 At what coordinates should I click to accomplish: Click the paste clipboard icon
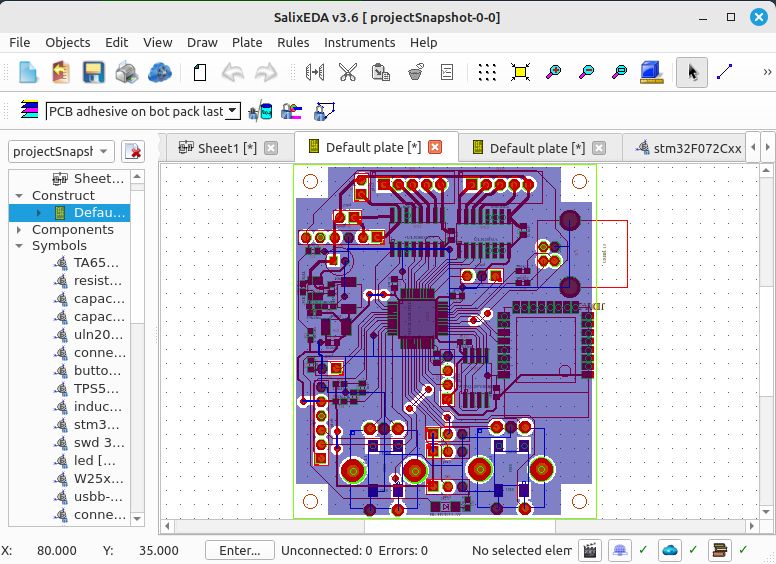click(x=381, y=72)
